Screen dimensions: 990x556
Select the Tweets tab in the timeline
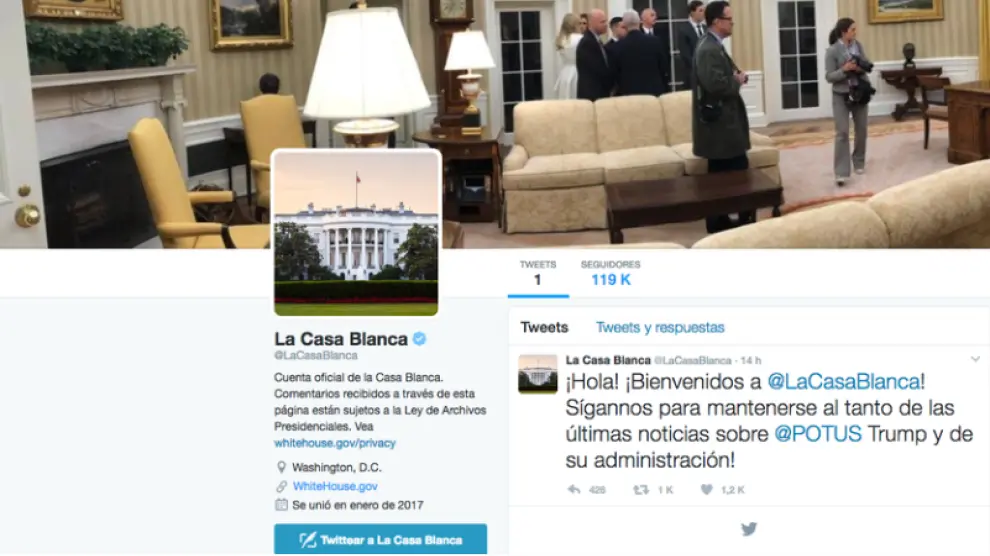tap(544, 328)
